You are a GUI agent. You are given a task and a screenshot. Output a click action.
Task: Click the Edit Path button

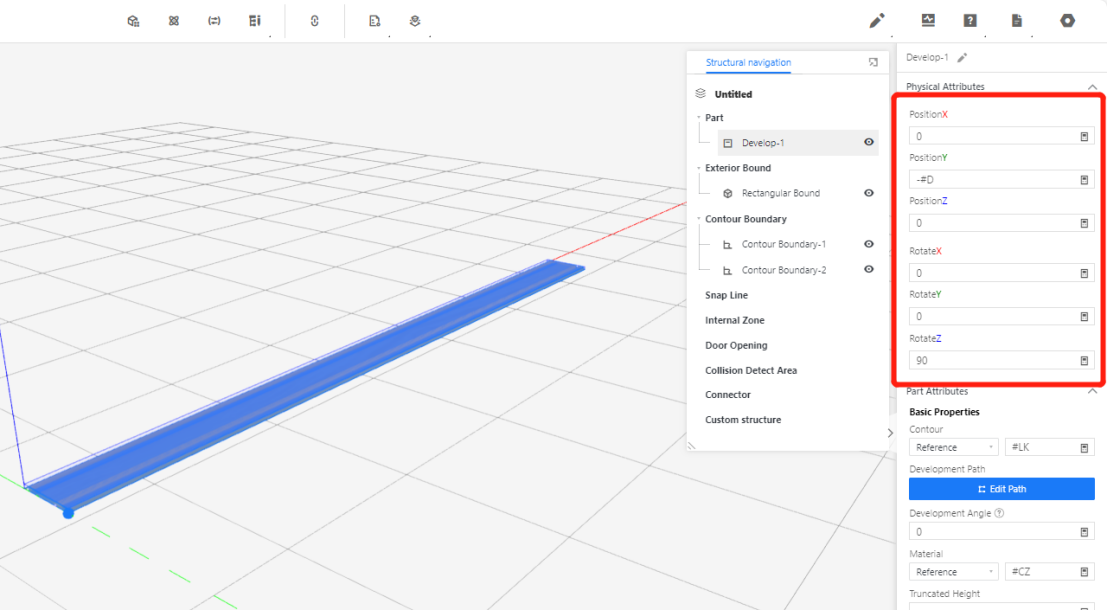(1001, 489)
